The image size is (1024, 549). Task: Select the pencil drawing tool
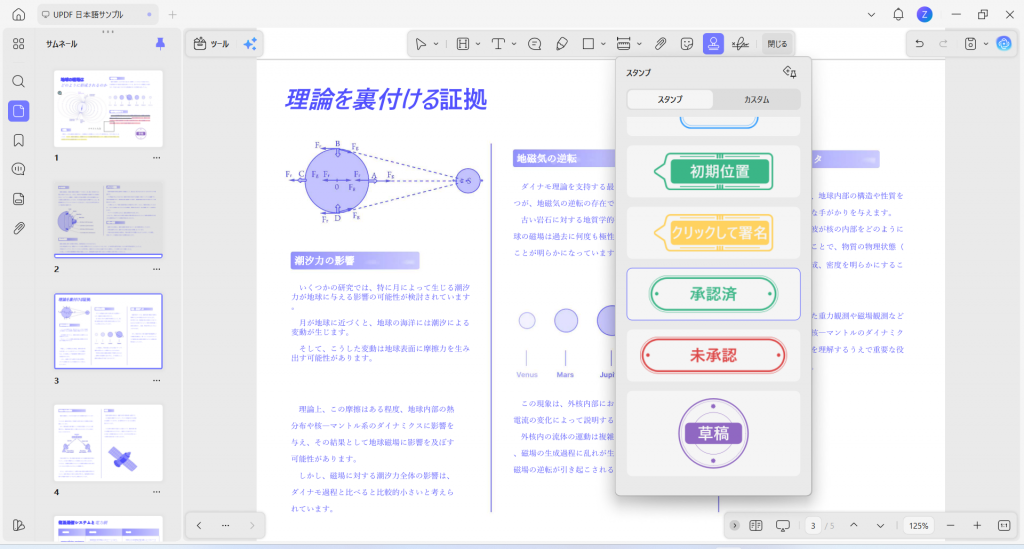tap(562, 44)
